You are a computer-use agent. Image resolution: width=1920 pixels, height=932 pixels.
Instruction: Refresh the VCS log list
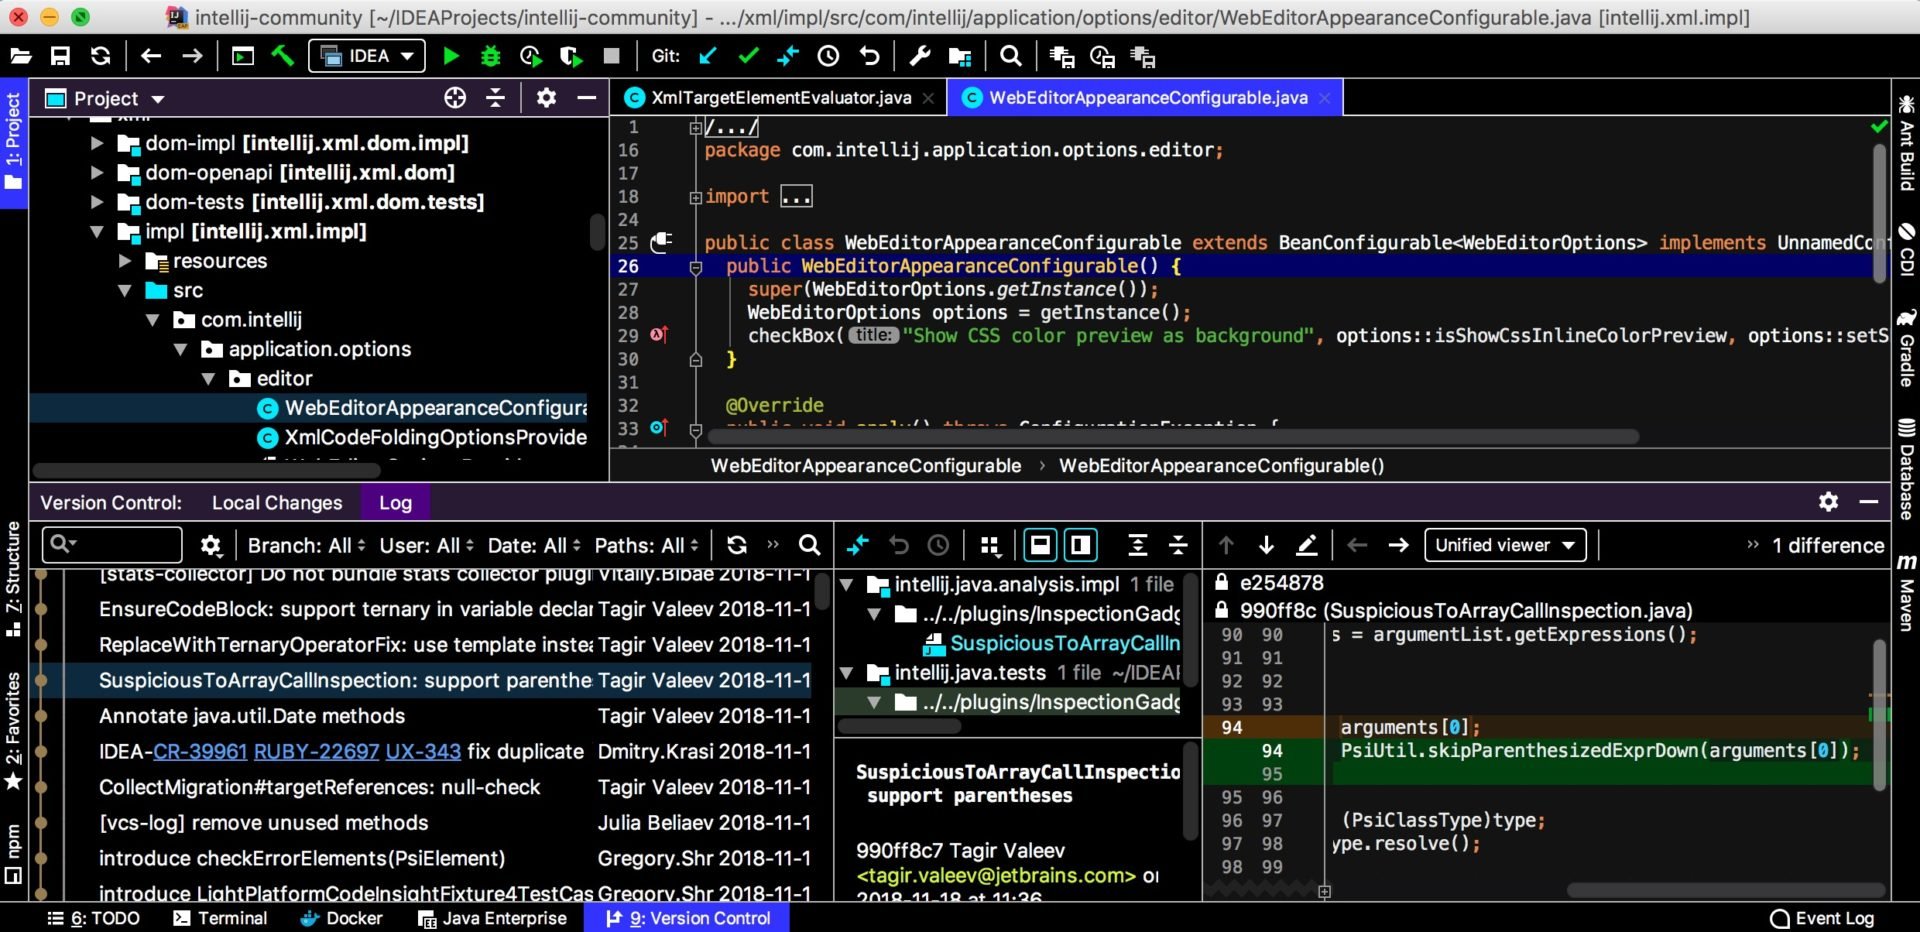coord(737,545)
